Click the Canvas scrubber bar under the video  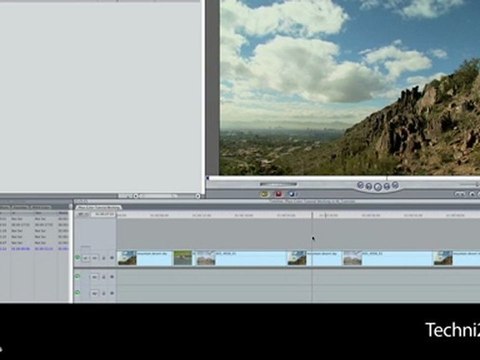coord(343,178)
